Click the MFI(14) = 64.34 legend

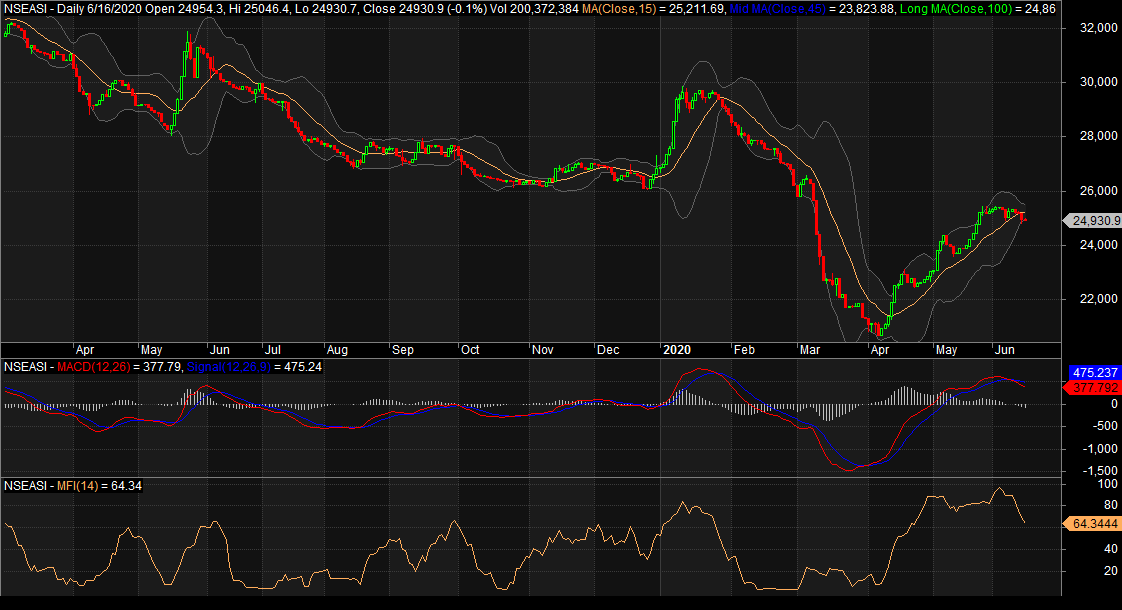(99, 486)
